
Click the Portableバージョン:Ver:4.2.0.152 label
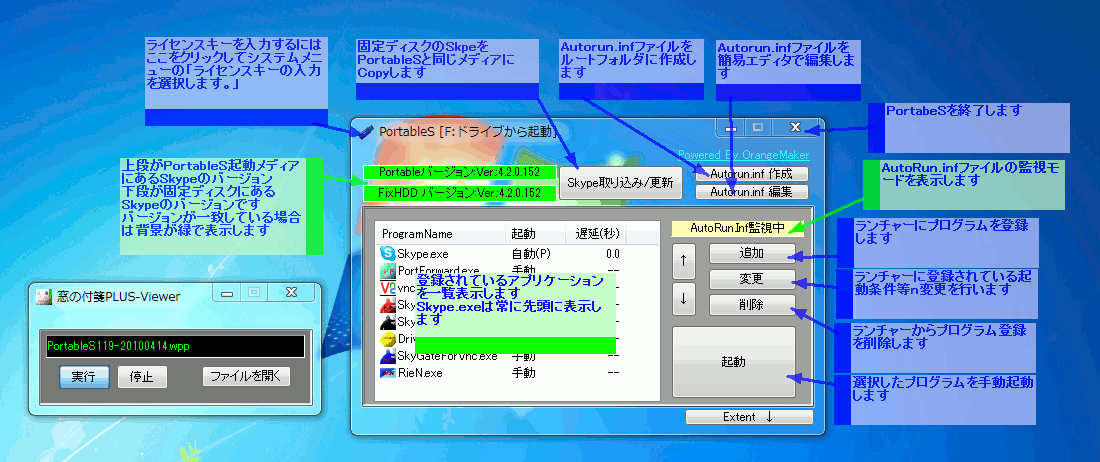point(460,172)
